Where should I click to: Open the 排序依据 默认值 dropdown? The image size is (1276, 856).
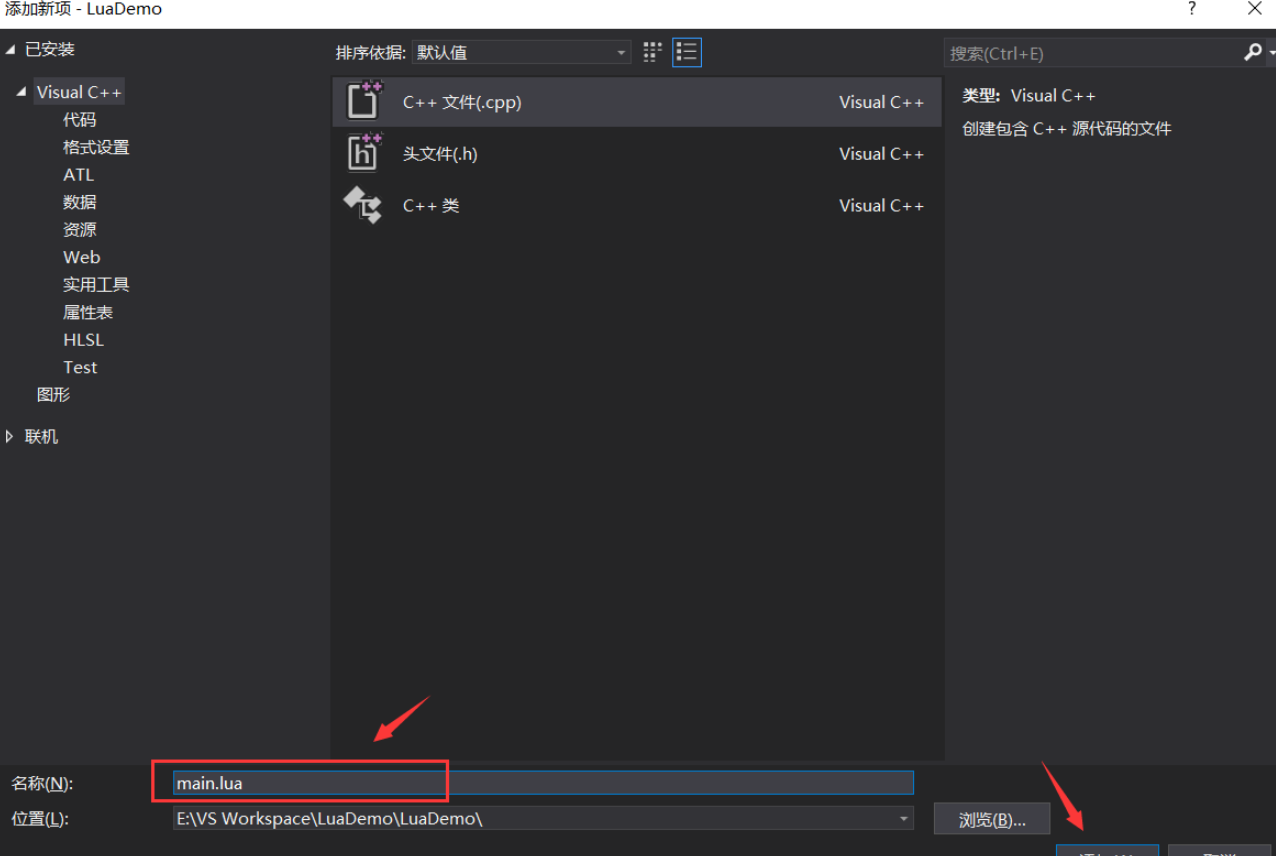click(x=619, y=51)
